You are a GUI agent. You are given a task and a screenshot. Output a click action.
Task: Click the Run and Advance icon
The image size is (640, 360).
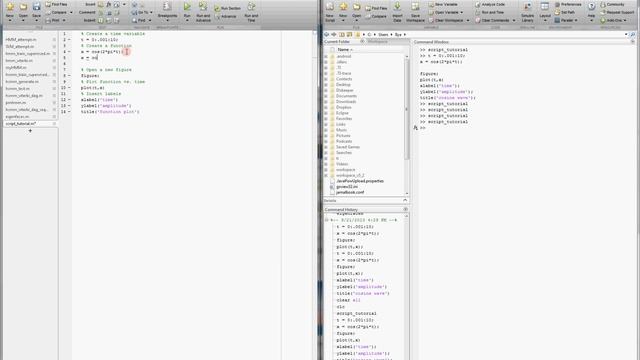pyautogui.click(x=203, y=7)
